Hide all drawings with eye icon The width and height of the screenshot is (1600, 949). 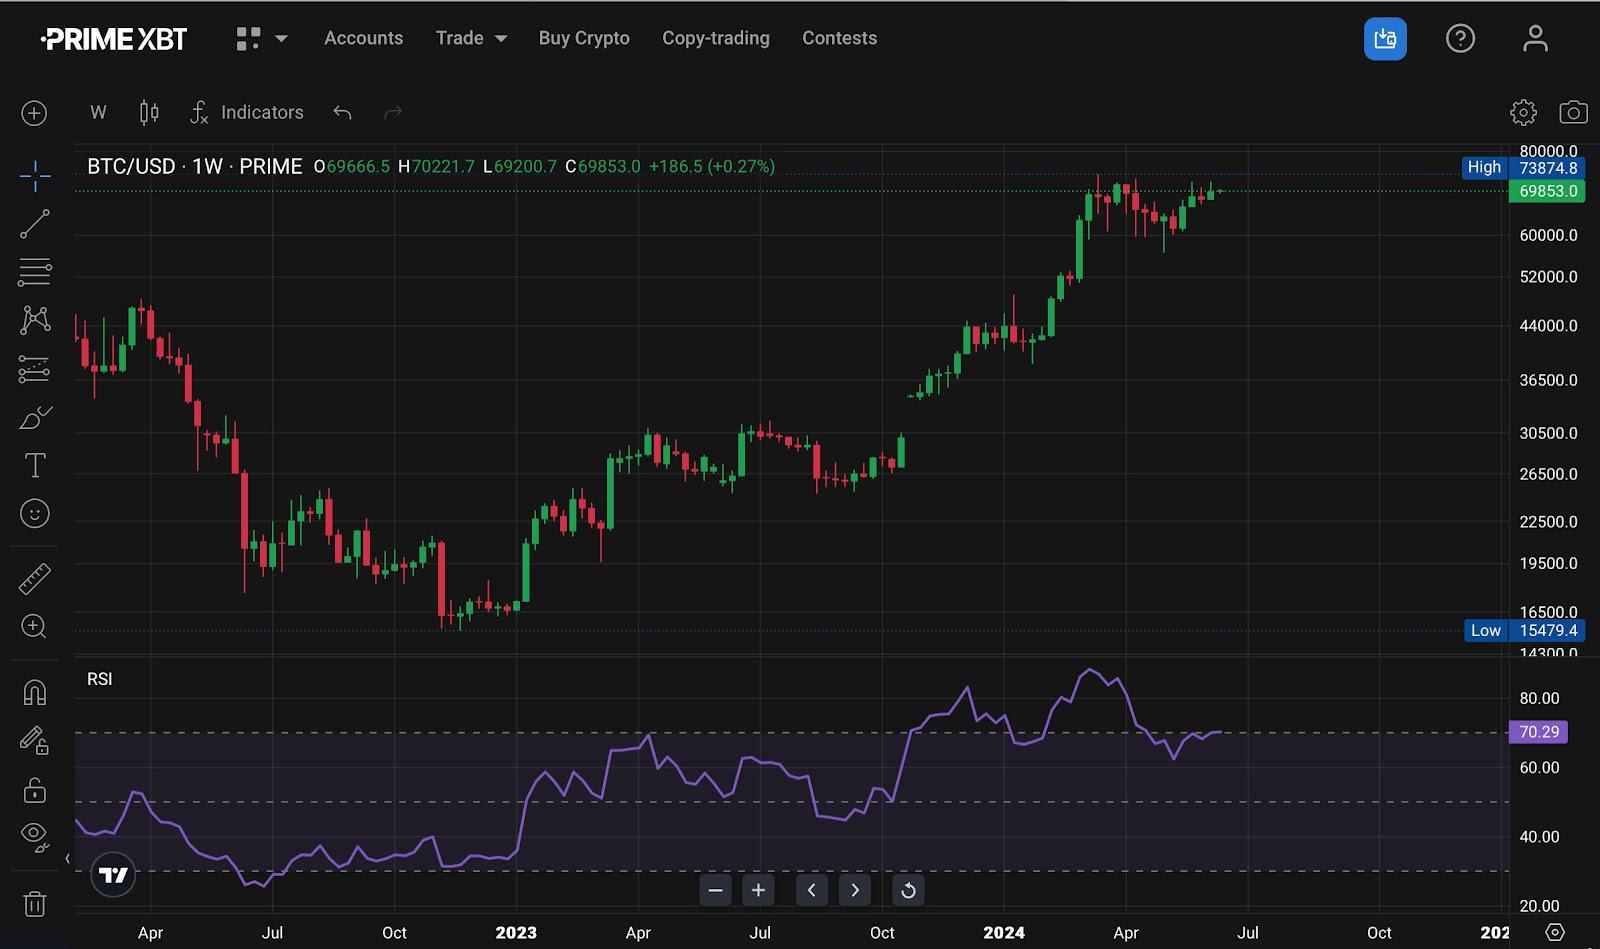pyautogui.click(x=34, y=836)
